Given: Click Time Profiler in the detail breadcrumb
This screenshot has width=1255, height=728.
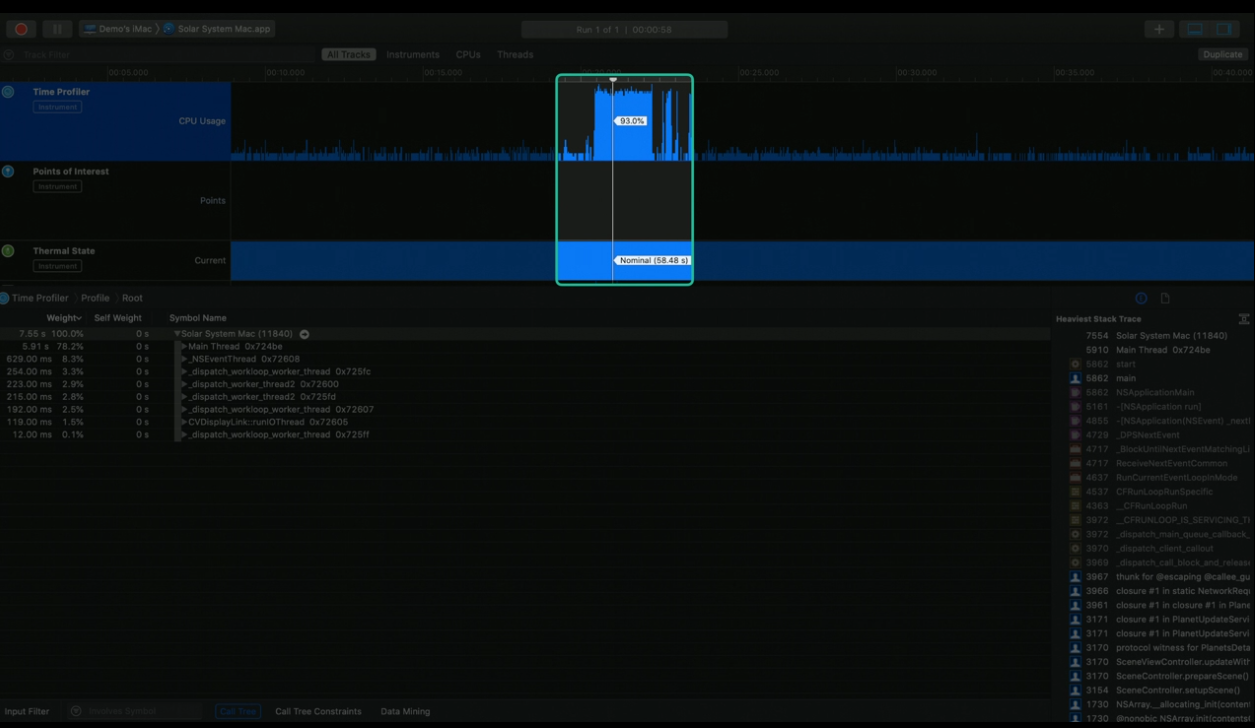Looking at the screenshot, I should [x=40, y=298].
